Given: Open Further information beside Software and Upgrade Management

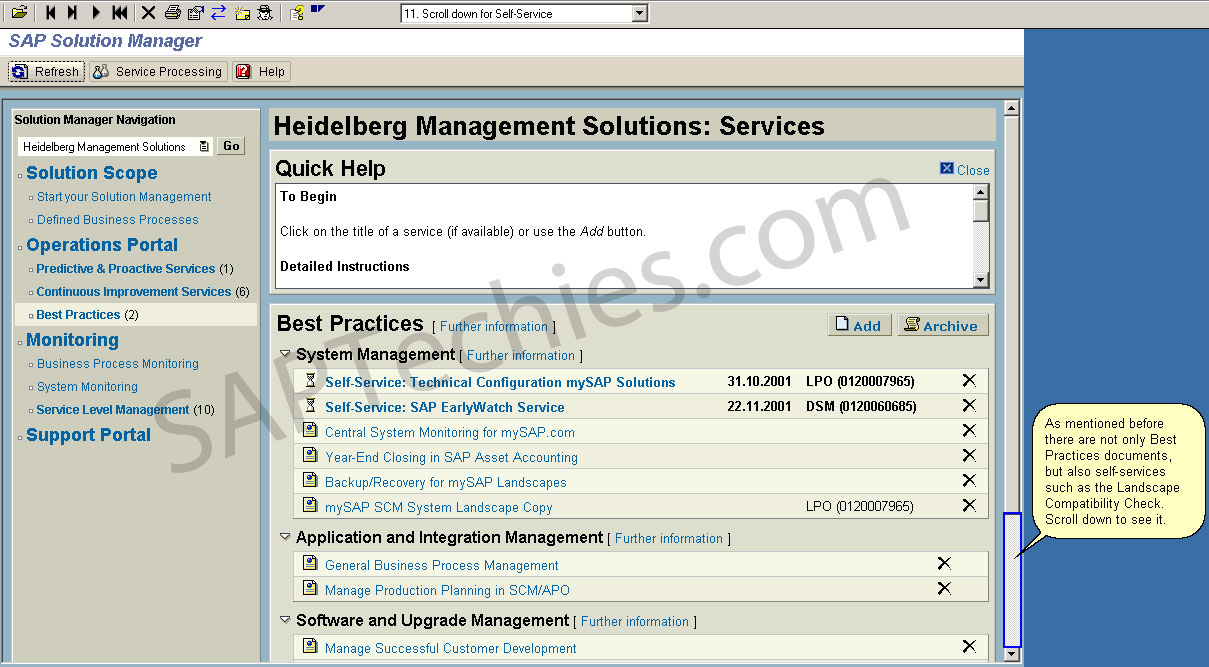Looking at the screenshot, I should coord(635,621).
